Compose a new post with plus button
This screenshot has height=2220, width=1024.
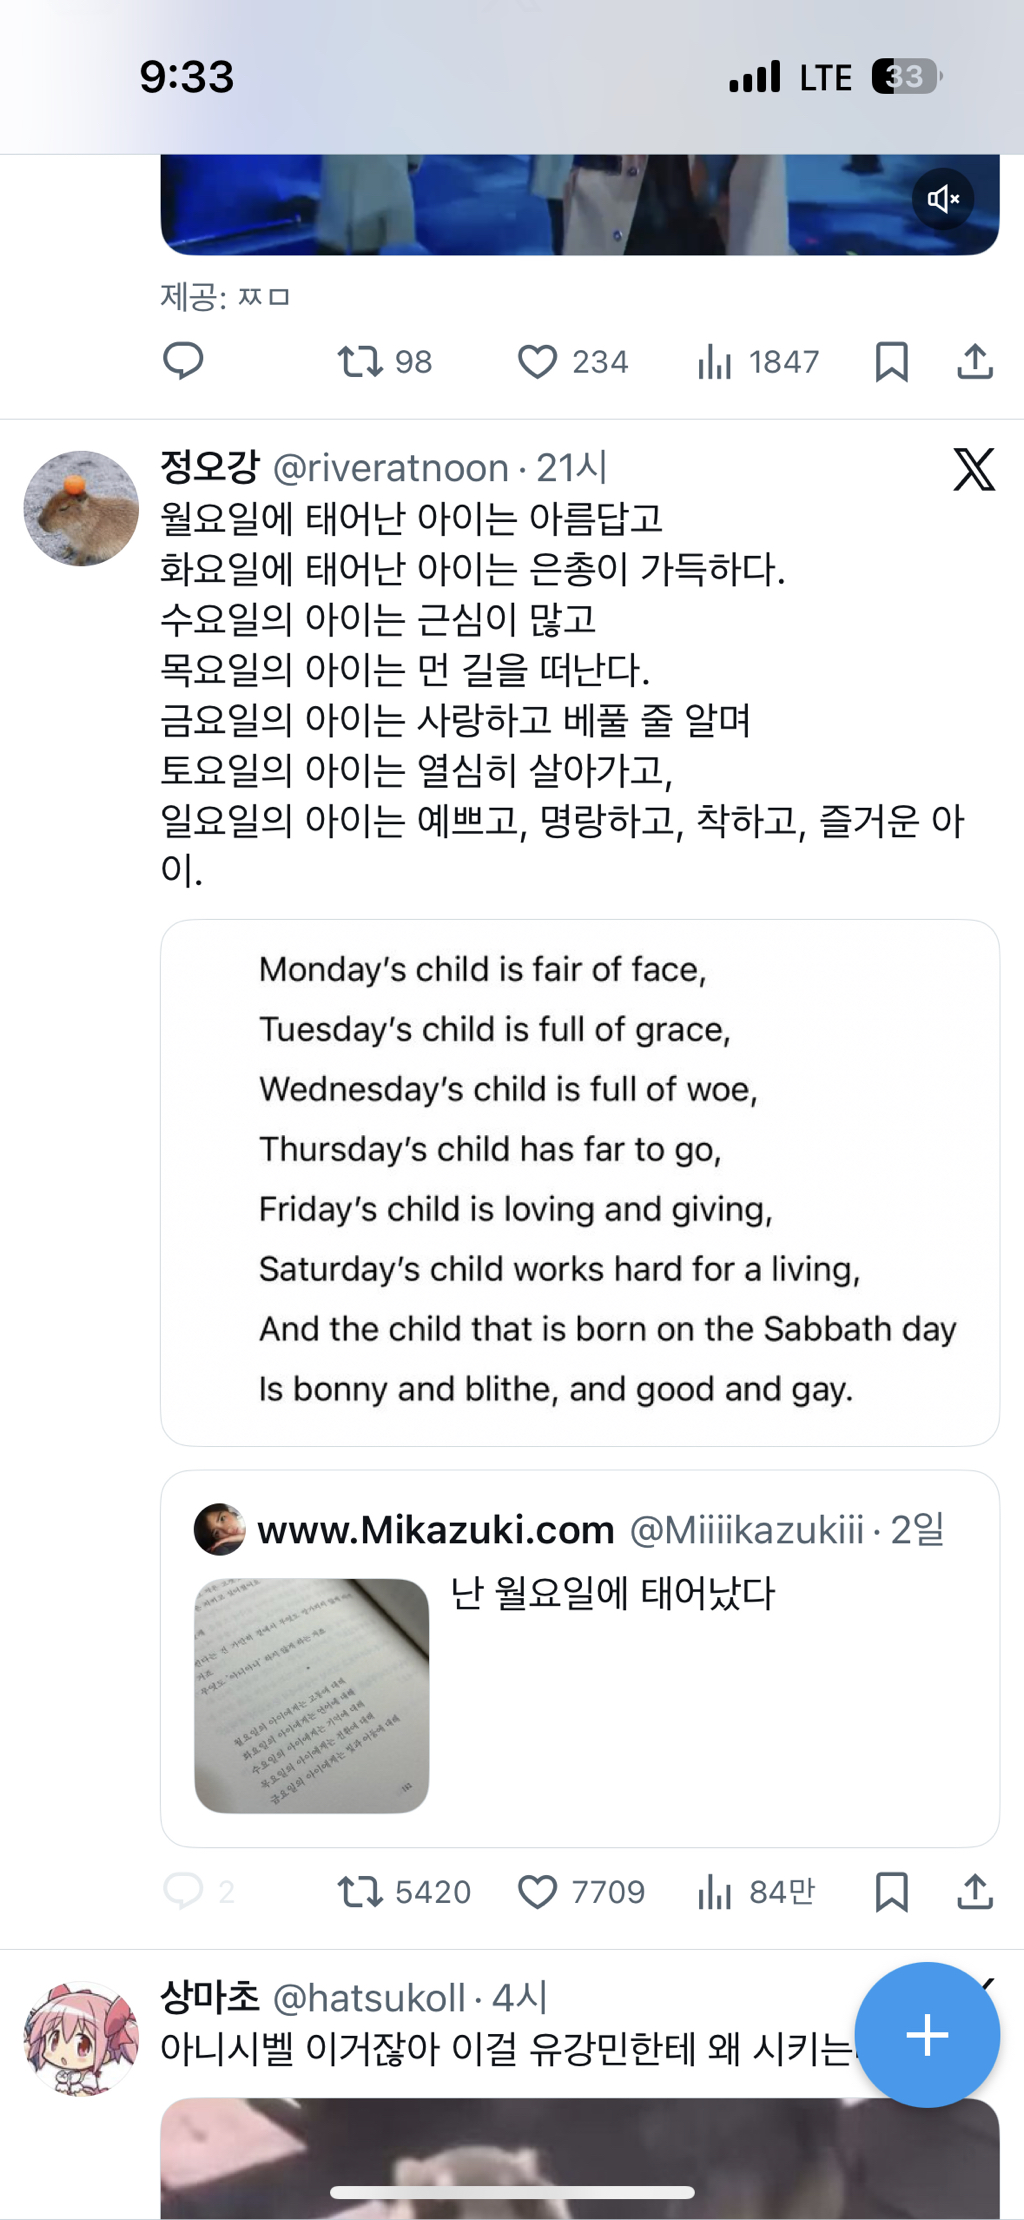coord(927,2035)
